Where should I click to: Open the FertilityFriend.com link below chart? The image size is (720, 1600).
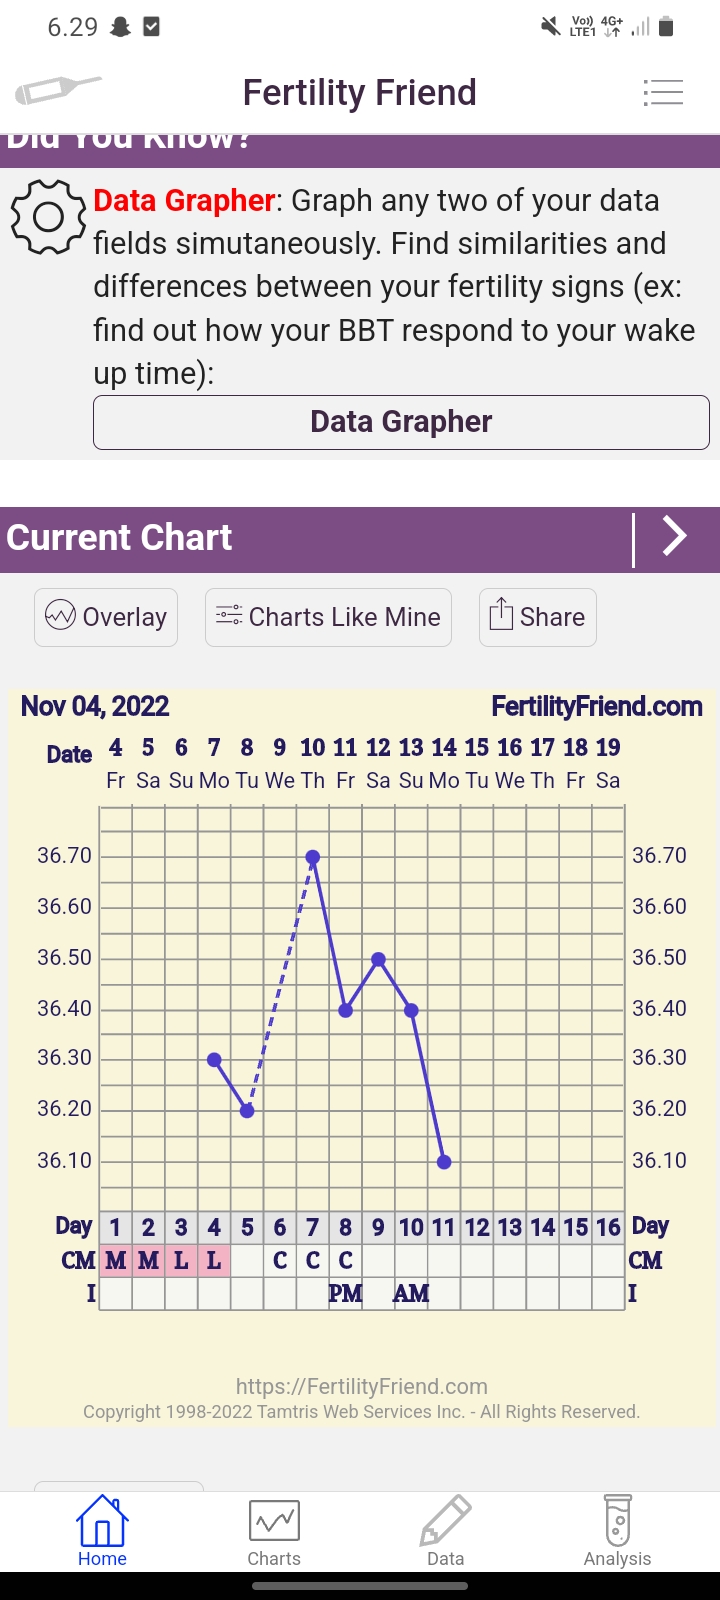[x=362, y=1386]
